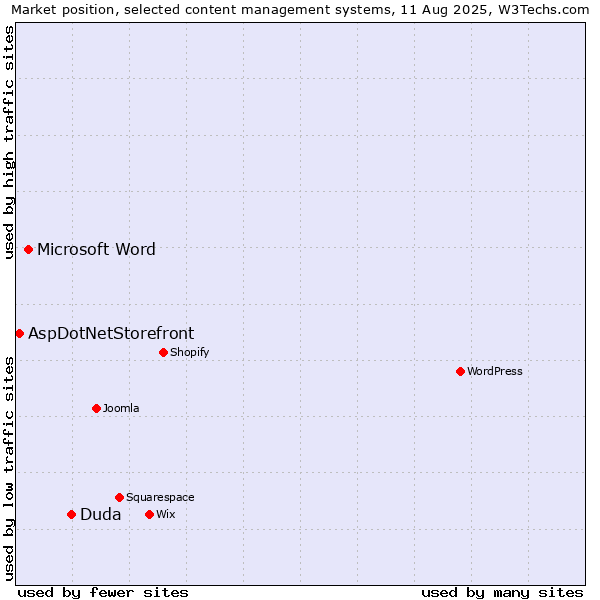
Task: Click the 'used by many sites' axis label
Action: pos(502,593)
